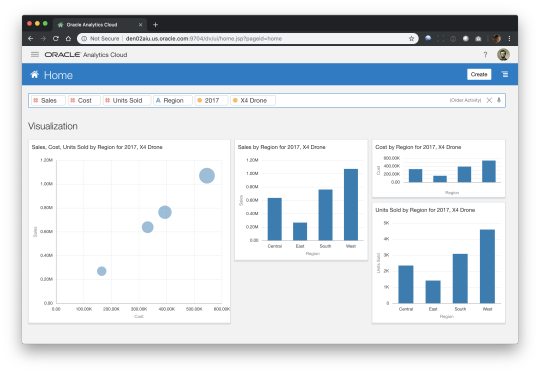The height and width of the screenshot is (373, 540).
Task: Click the Home house icon in blue banner
Action: 34,74
